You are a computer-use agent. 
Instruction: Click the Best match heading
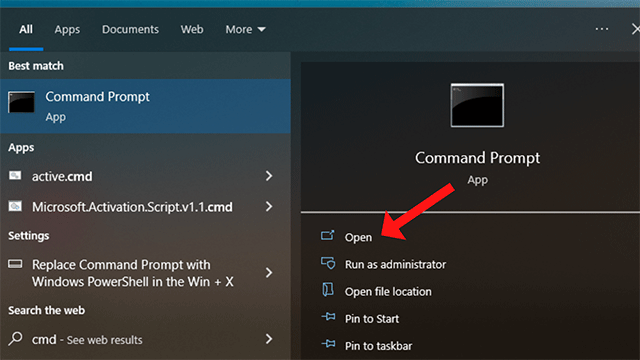36,66
